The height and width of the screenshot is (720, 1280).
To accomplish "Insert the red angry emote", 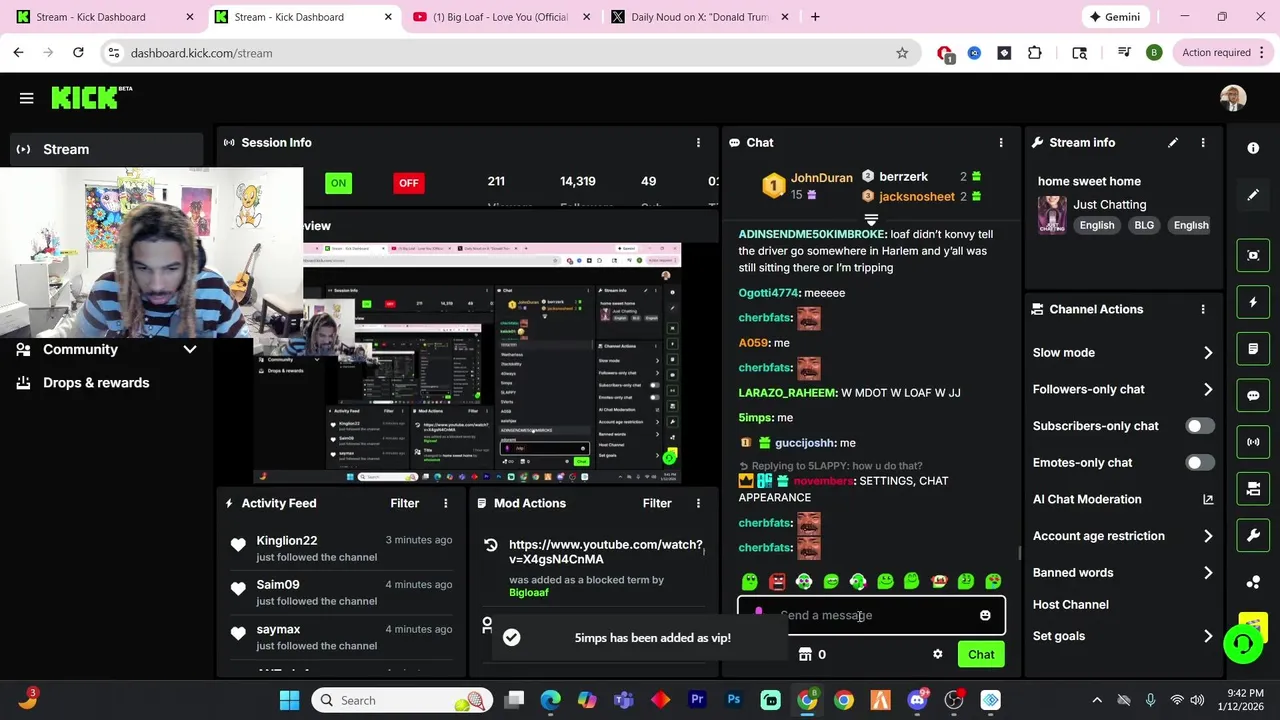I will [x=777, y=581].
